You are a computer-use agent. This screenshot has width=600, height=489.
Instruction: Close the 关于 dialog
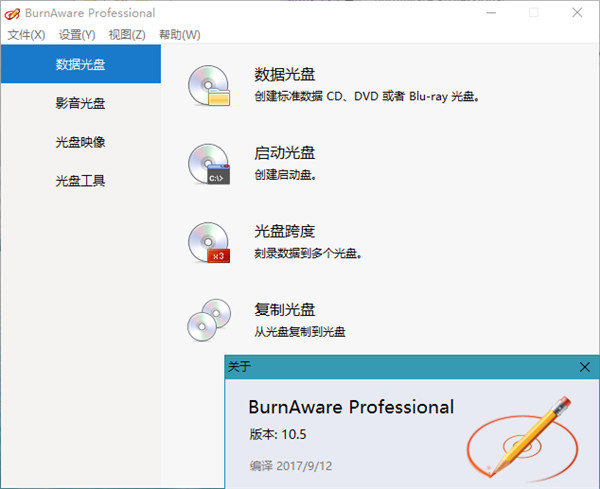tap(584, 367)
